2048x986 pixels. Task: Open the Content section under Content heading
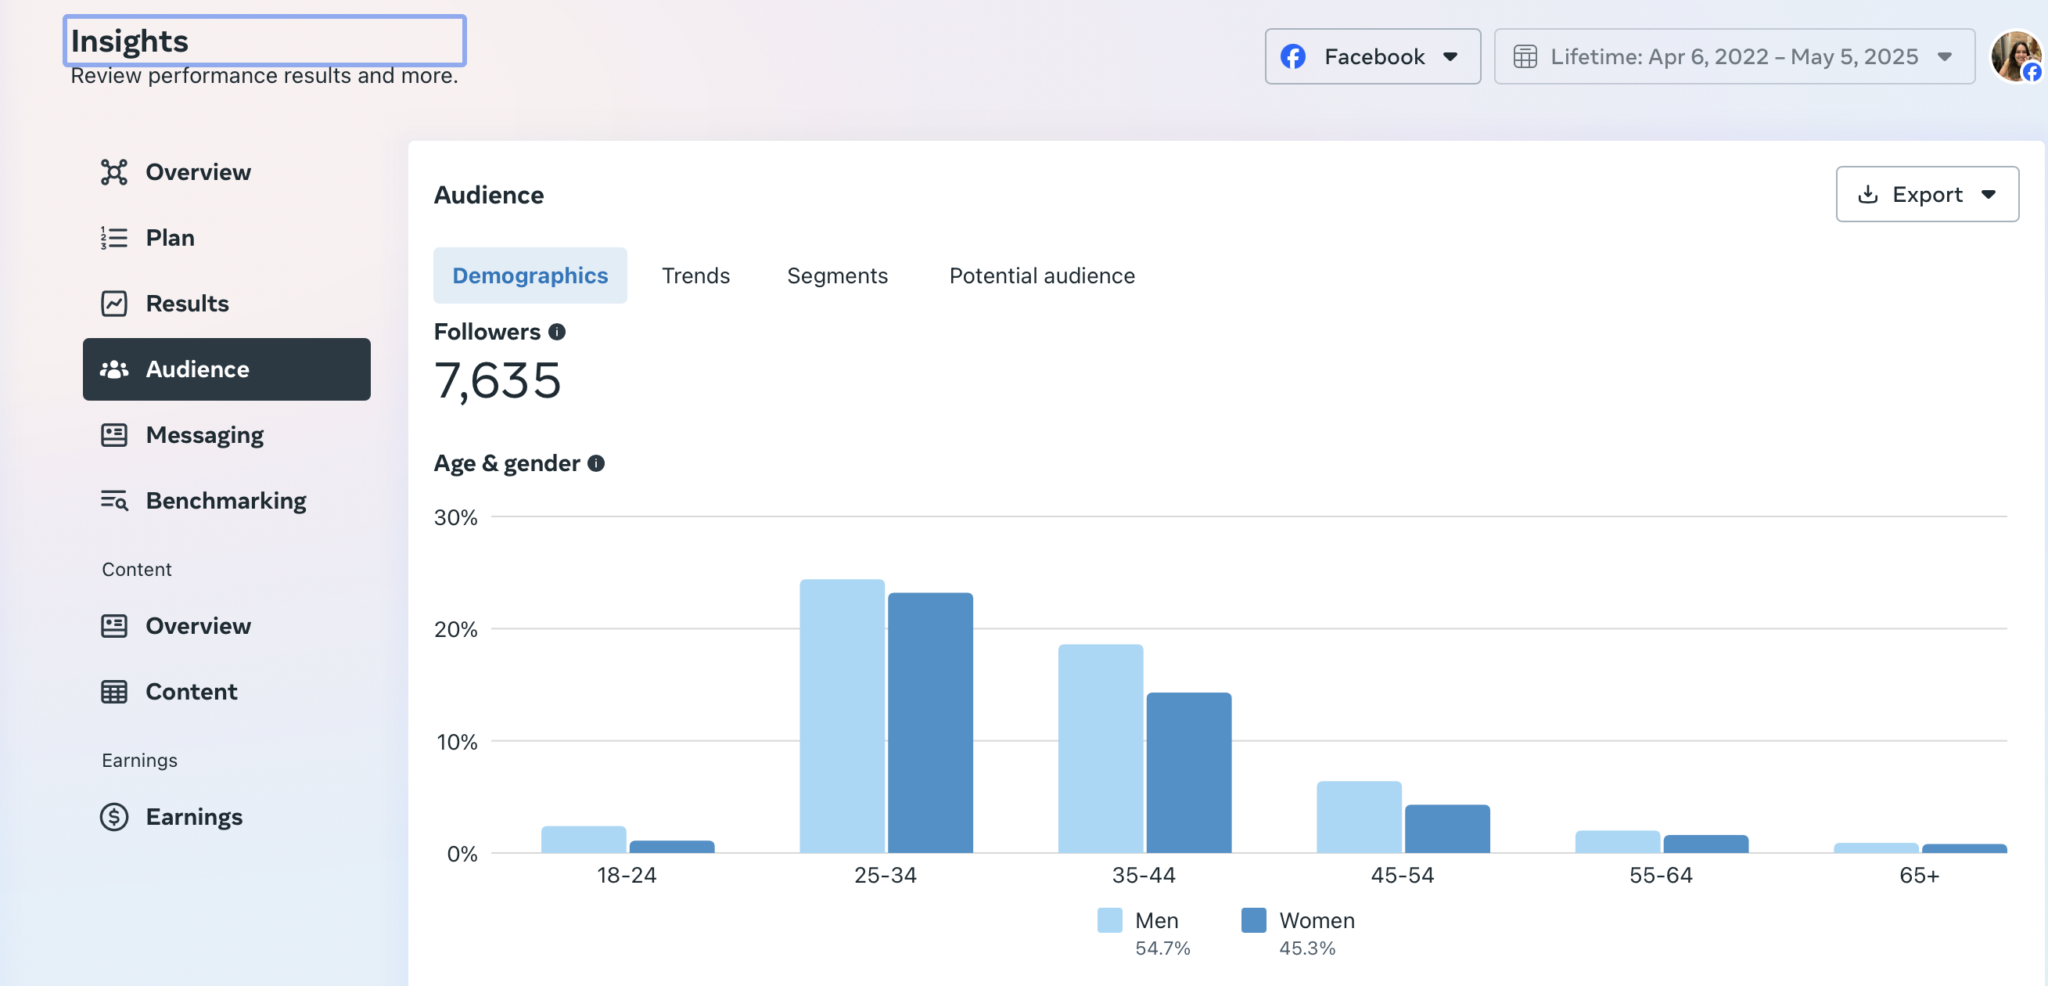pos(114,691)
